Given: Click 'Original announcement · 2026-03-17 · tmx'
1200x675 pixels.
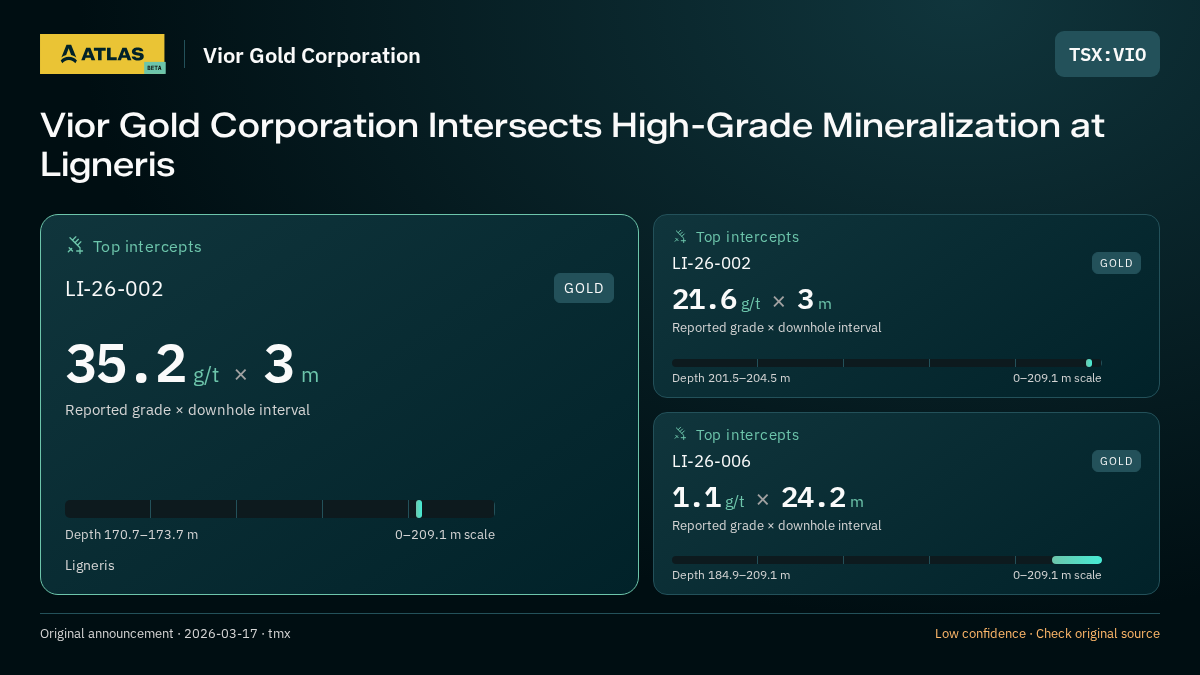Looking at the screenshot, I should pos(165,634).
